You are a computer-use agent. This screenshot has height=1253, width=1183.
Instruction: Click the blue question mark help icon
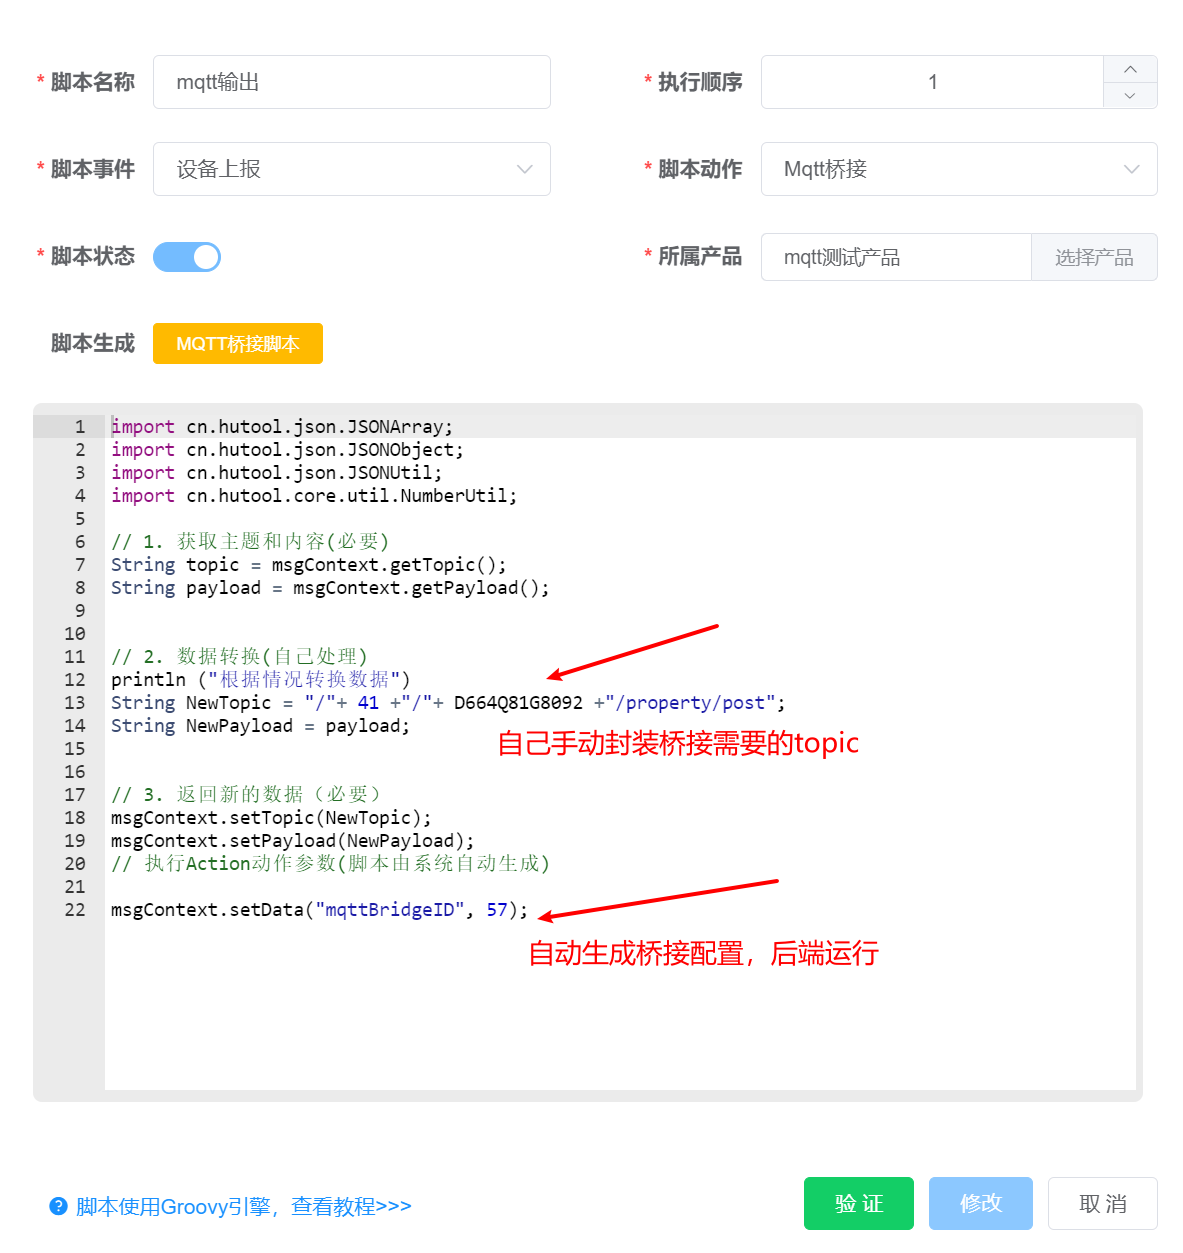(58, 1206)
